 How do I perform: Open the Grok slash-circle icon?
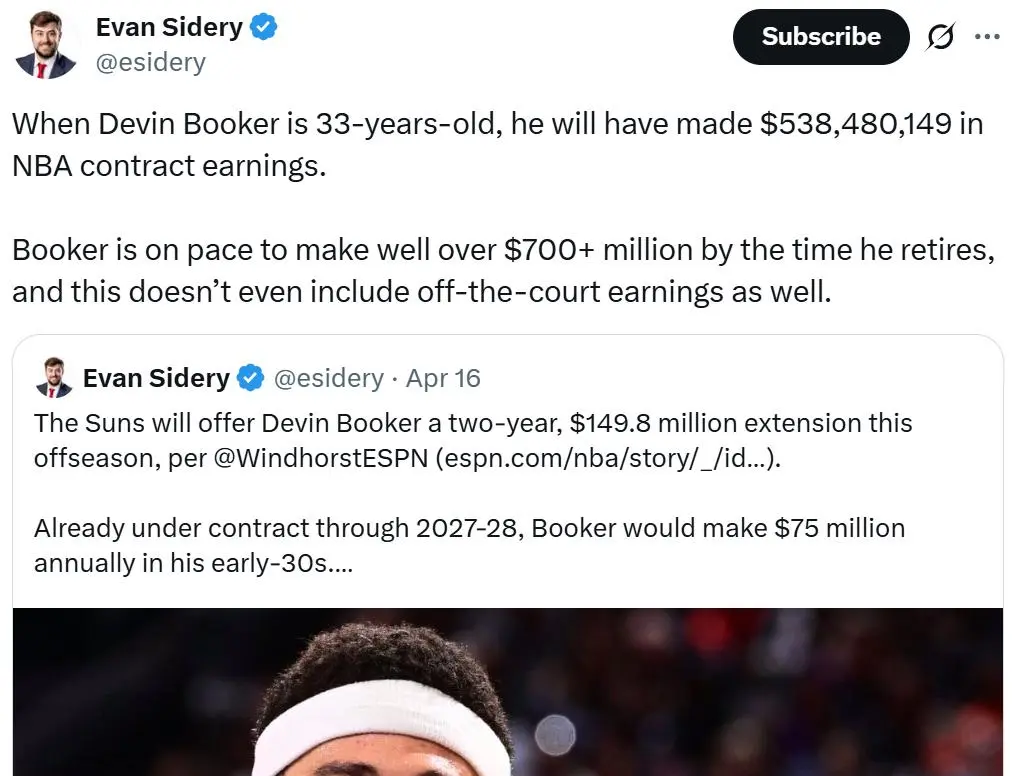pyautogui.click(x=941, y=36)
